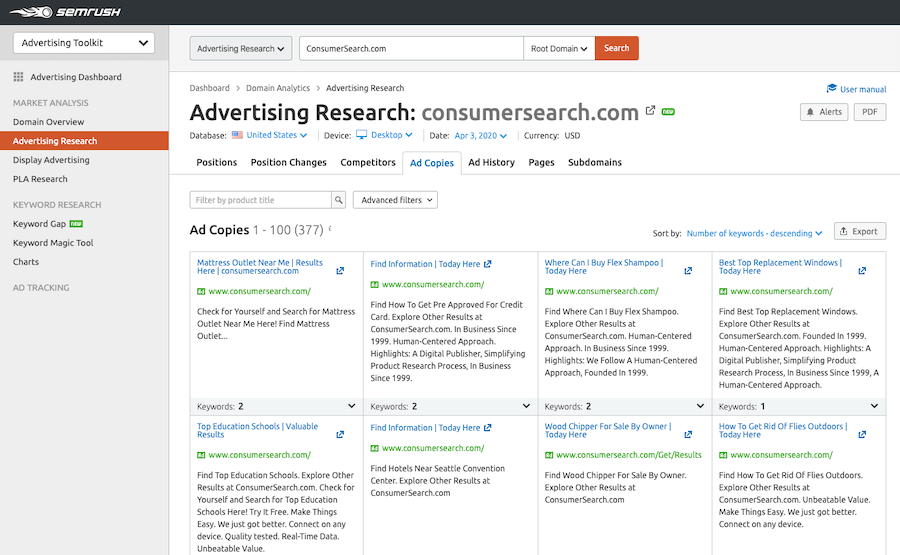Open external link for Where Can I Buy Flex Shampoo ad
900x555 pixels.
(688, 270)
